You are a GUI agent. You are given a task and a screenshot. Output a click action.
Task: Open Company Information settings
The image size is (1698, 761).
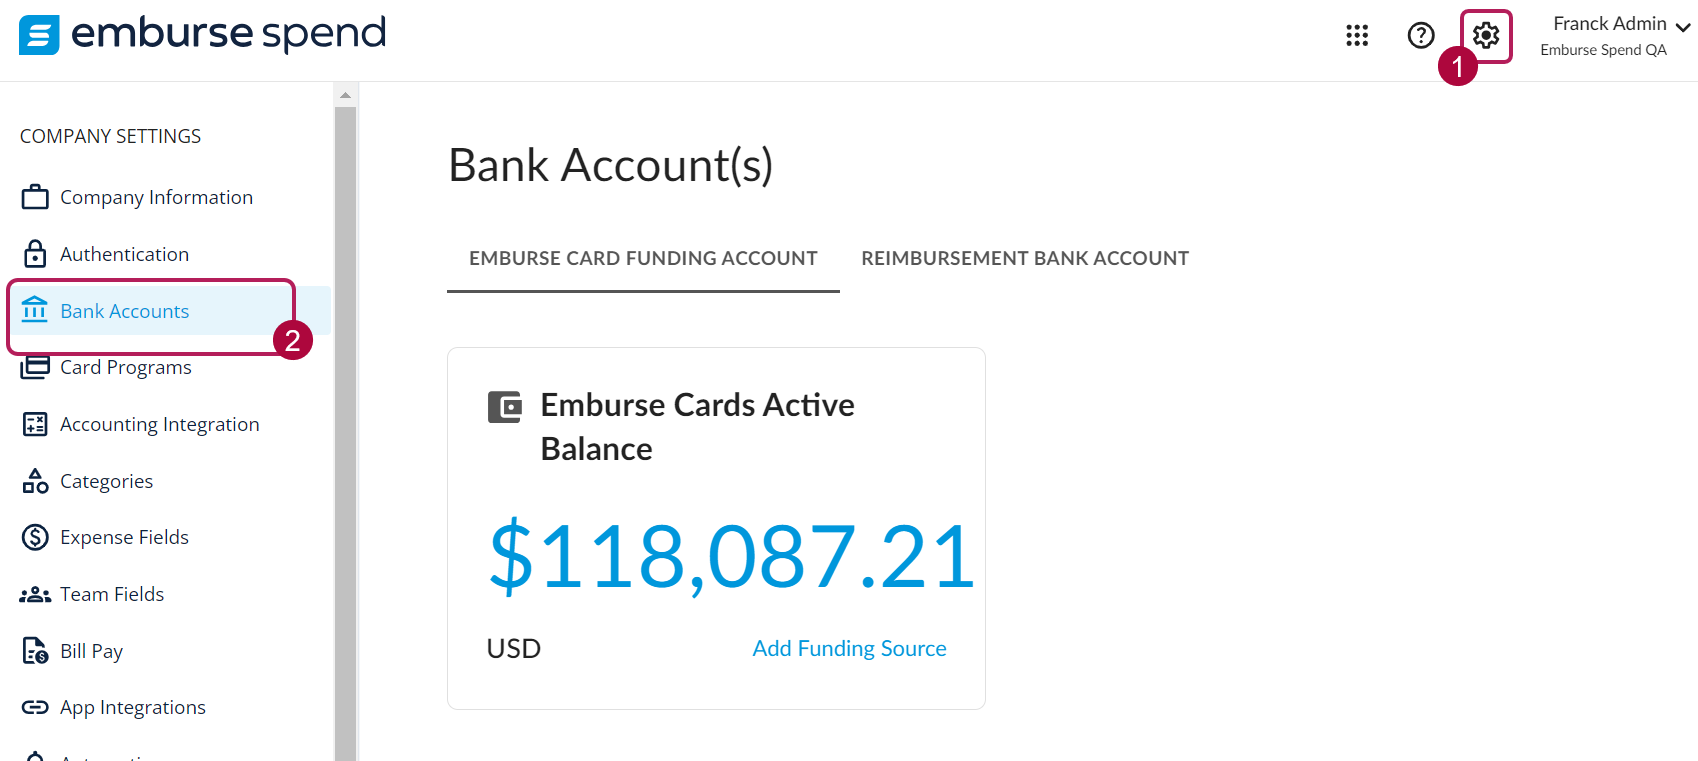point(156,196)
